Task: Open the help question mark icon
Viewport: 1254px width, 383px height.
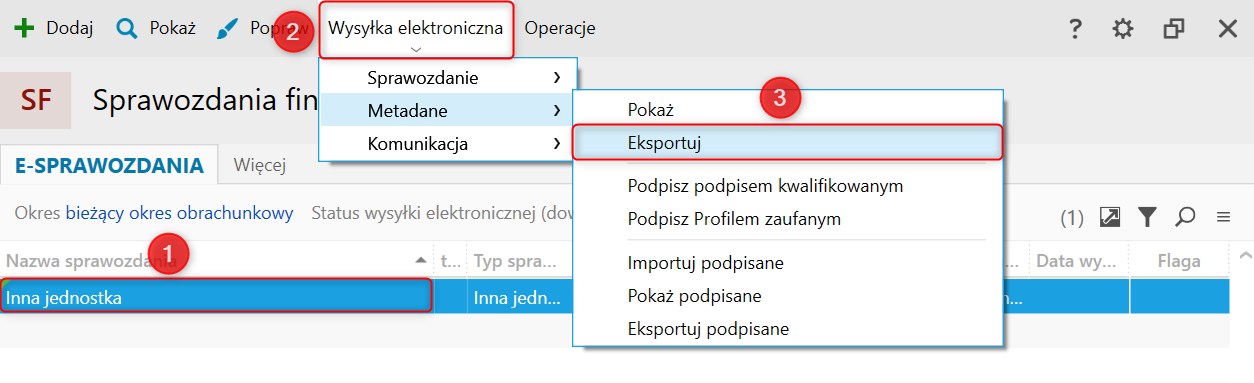Action: coord(1075,29)
